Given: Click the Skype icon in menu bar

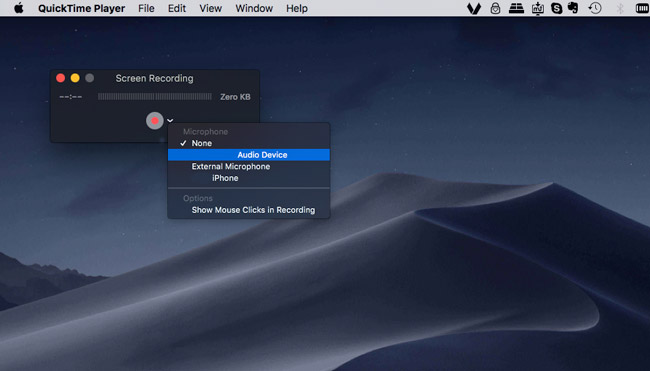Looking at the screenshot, I should coord(557,8).
